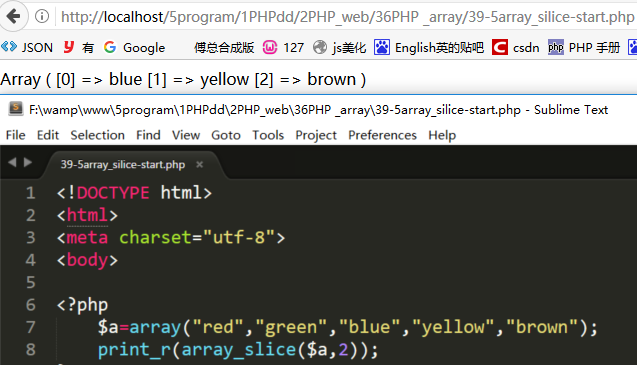
Task: Click the Baidu paw icon bookmark
Action: [x=382, y=47]
